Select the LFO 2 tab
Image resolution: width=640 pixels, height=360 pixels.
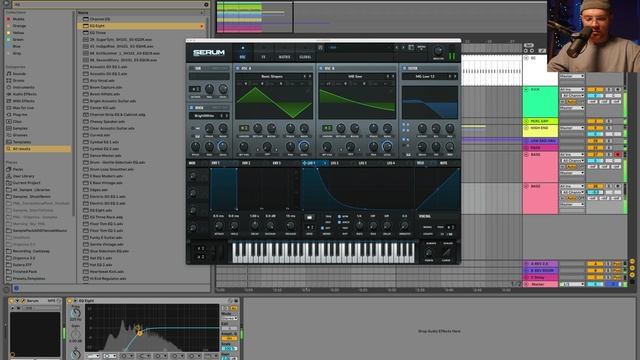334,163
